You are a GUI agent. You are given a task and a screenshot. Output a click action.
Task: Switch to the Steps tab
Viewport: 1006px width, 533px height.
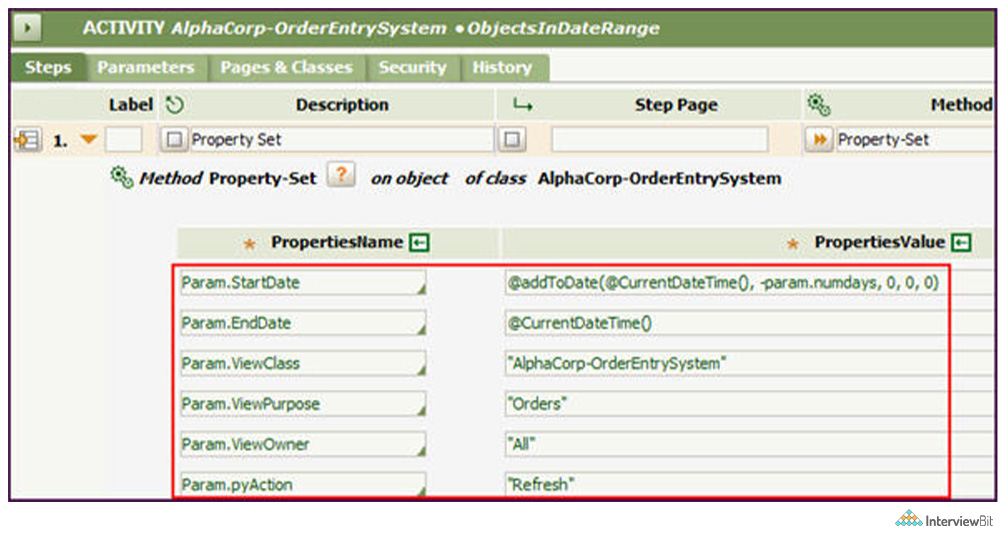pos(48,67)
